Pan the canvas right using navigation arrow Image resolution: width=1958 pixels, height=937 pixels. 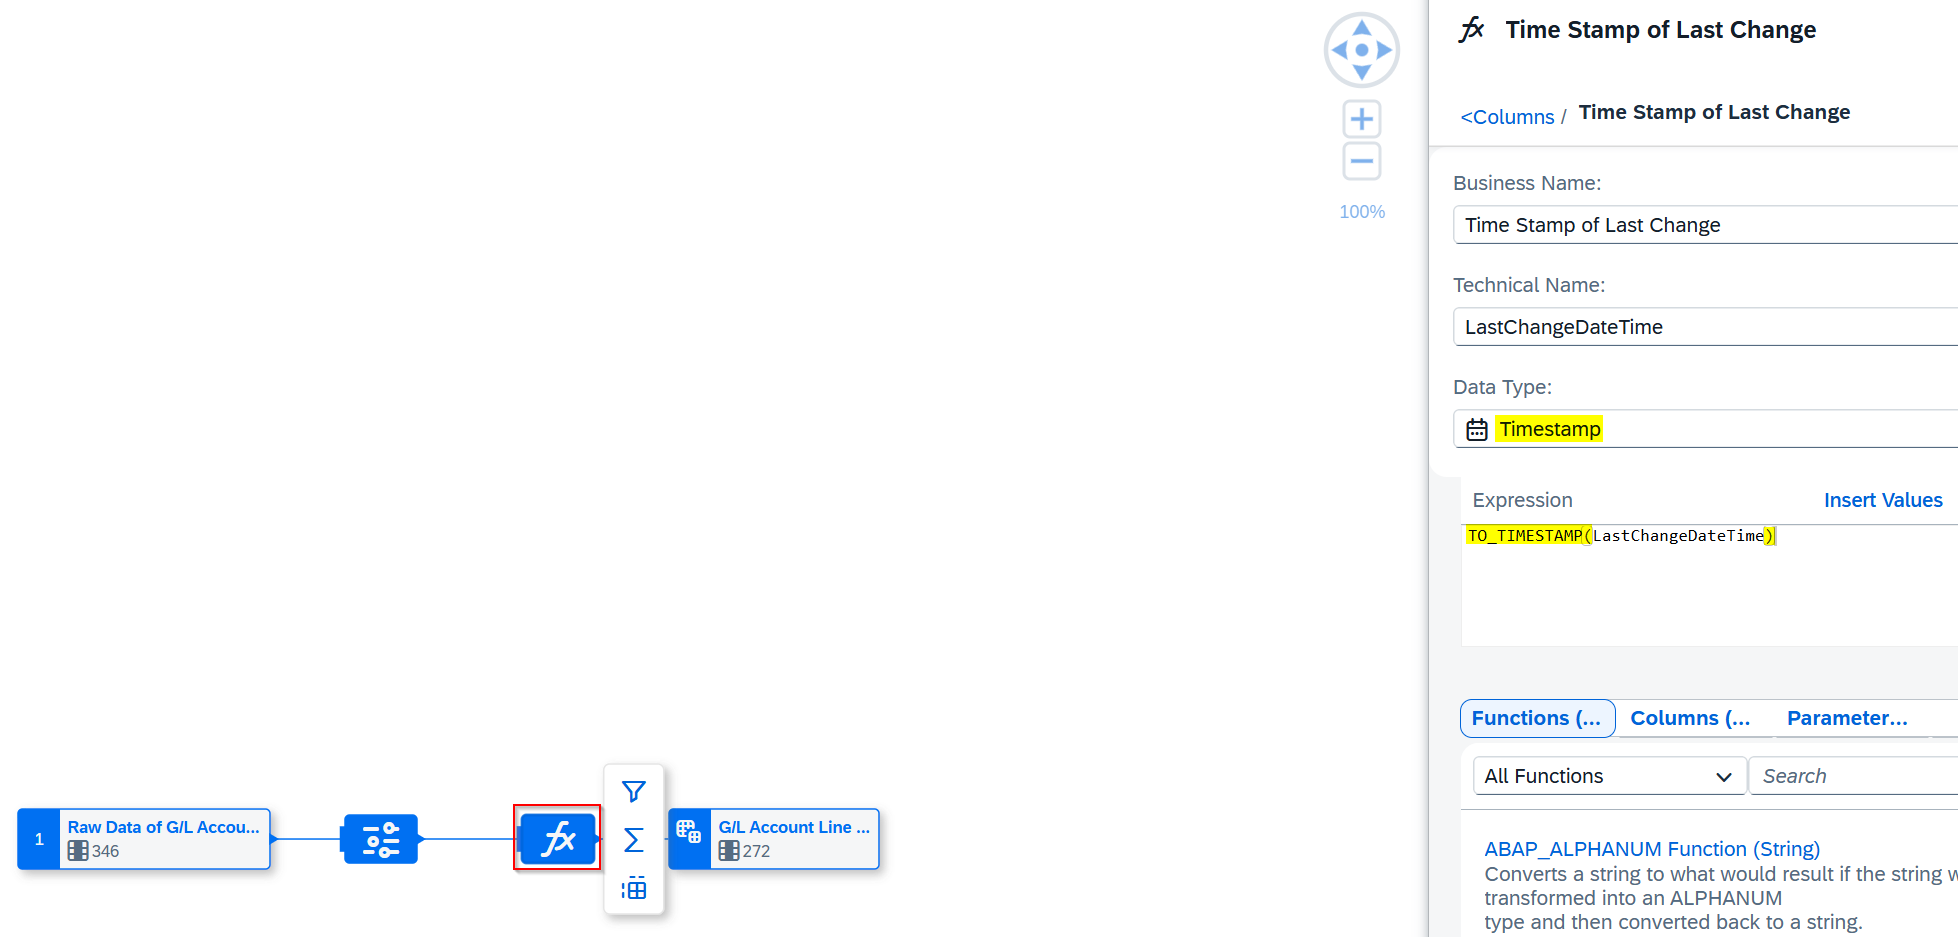(1385, 50)
